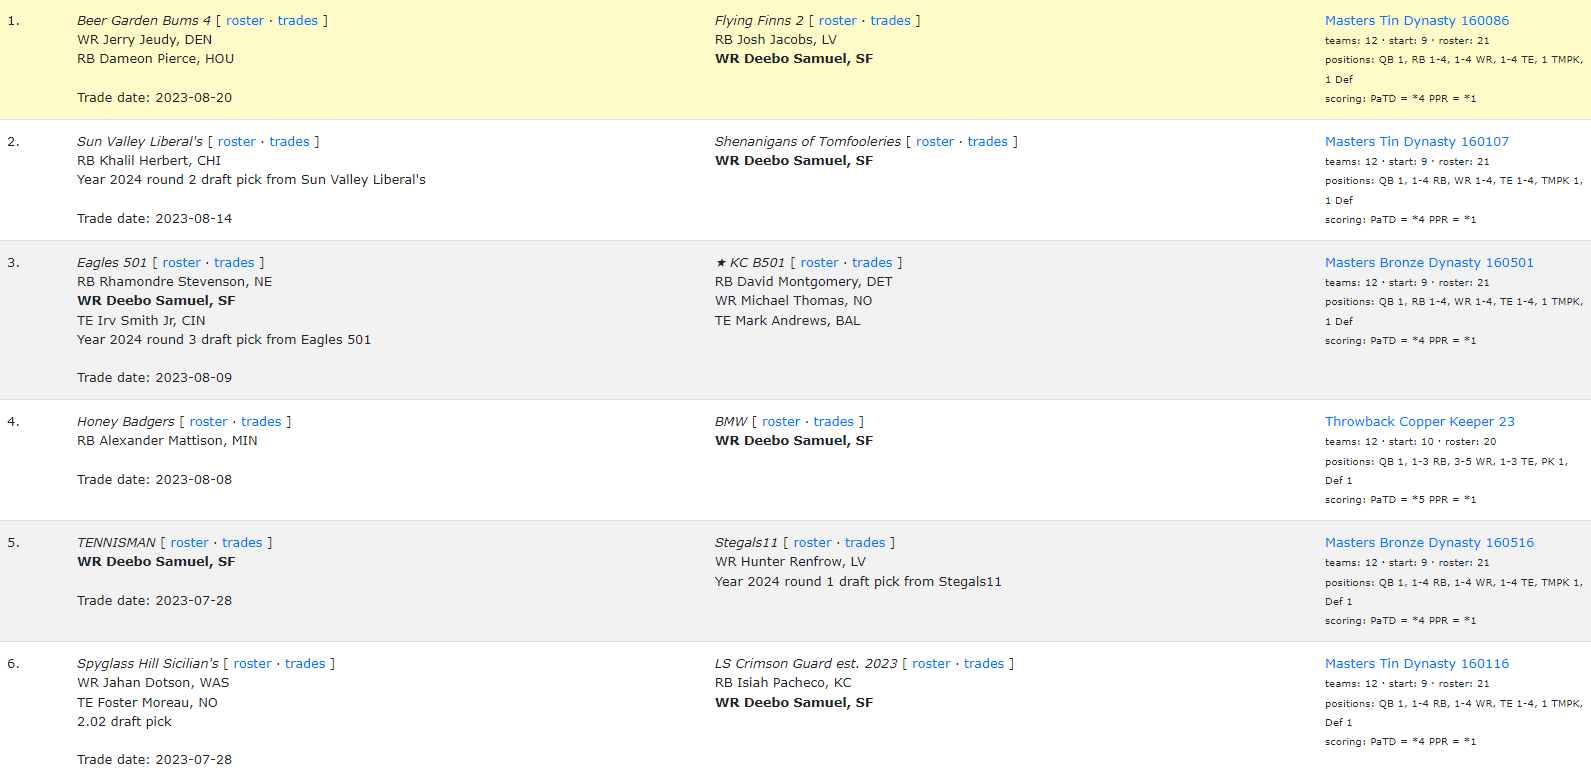Show Honey Badgers trades

coord(261,421)
